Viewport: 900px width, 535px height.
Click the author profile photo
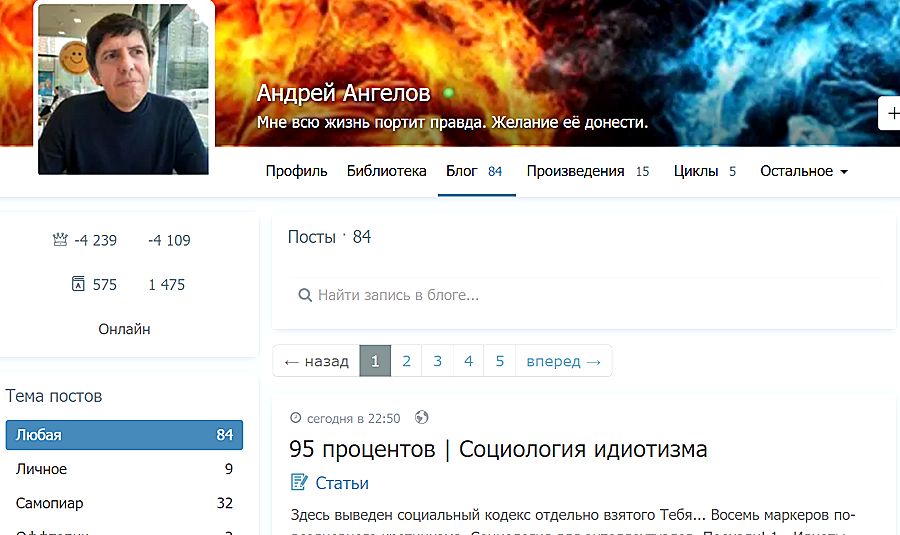[123, 89]
